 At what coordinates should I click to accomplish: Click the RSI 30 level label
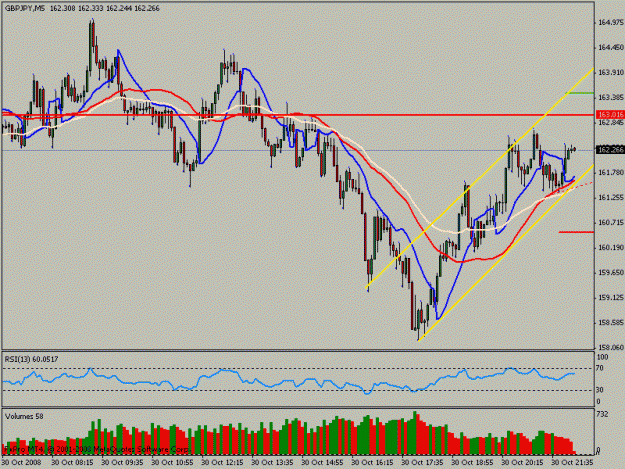599,390
